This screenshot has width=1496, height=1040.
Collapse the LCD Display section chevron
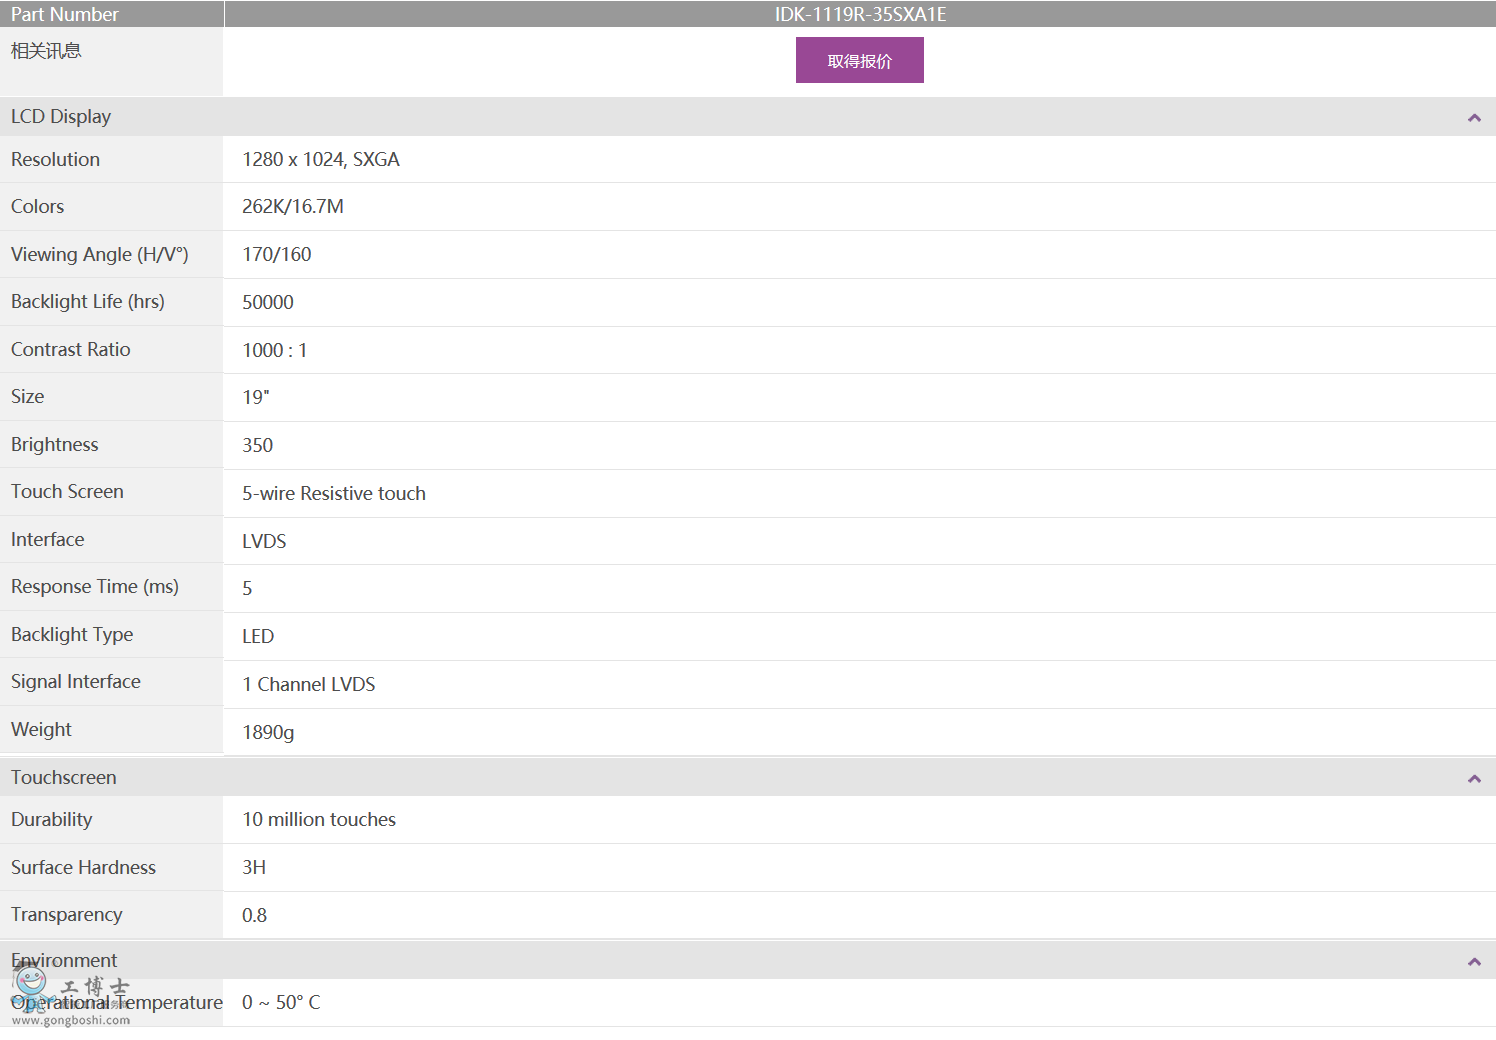point(1473,118)
